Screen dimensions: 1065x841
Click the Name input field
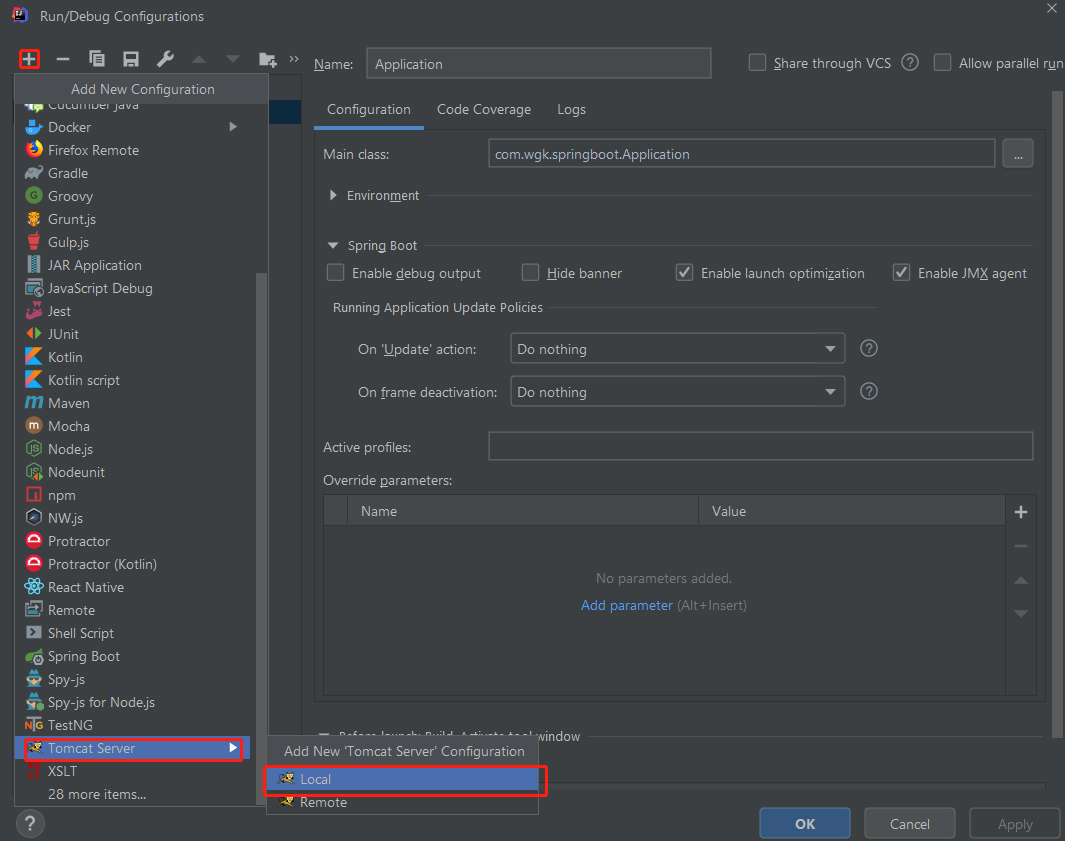[x=539, y=63]
